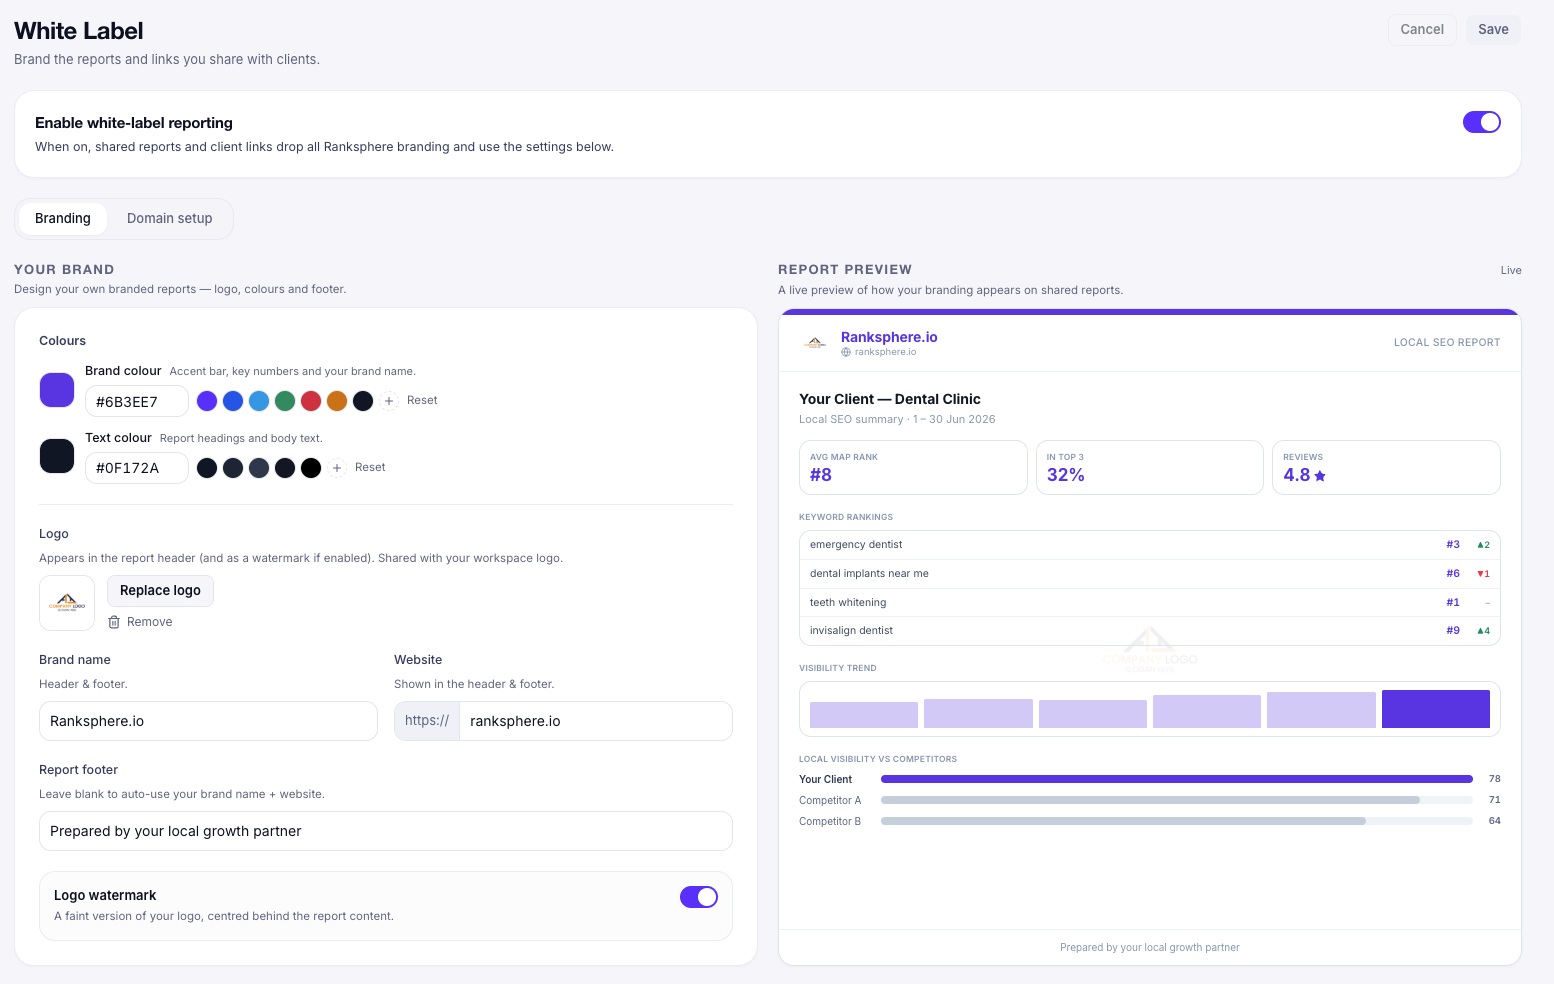Cancel the white label changes
Screen dimensions: 1554x984
click(x=1422, y=30)
